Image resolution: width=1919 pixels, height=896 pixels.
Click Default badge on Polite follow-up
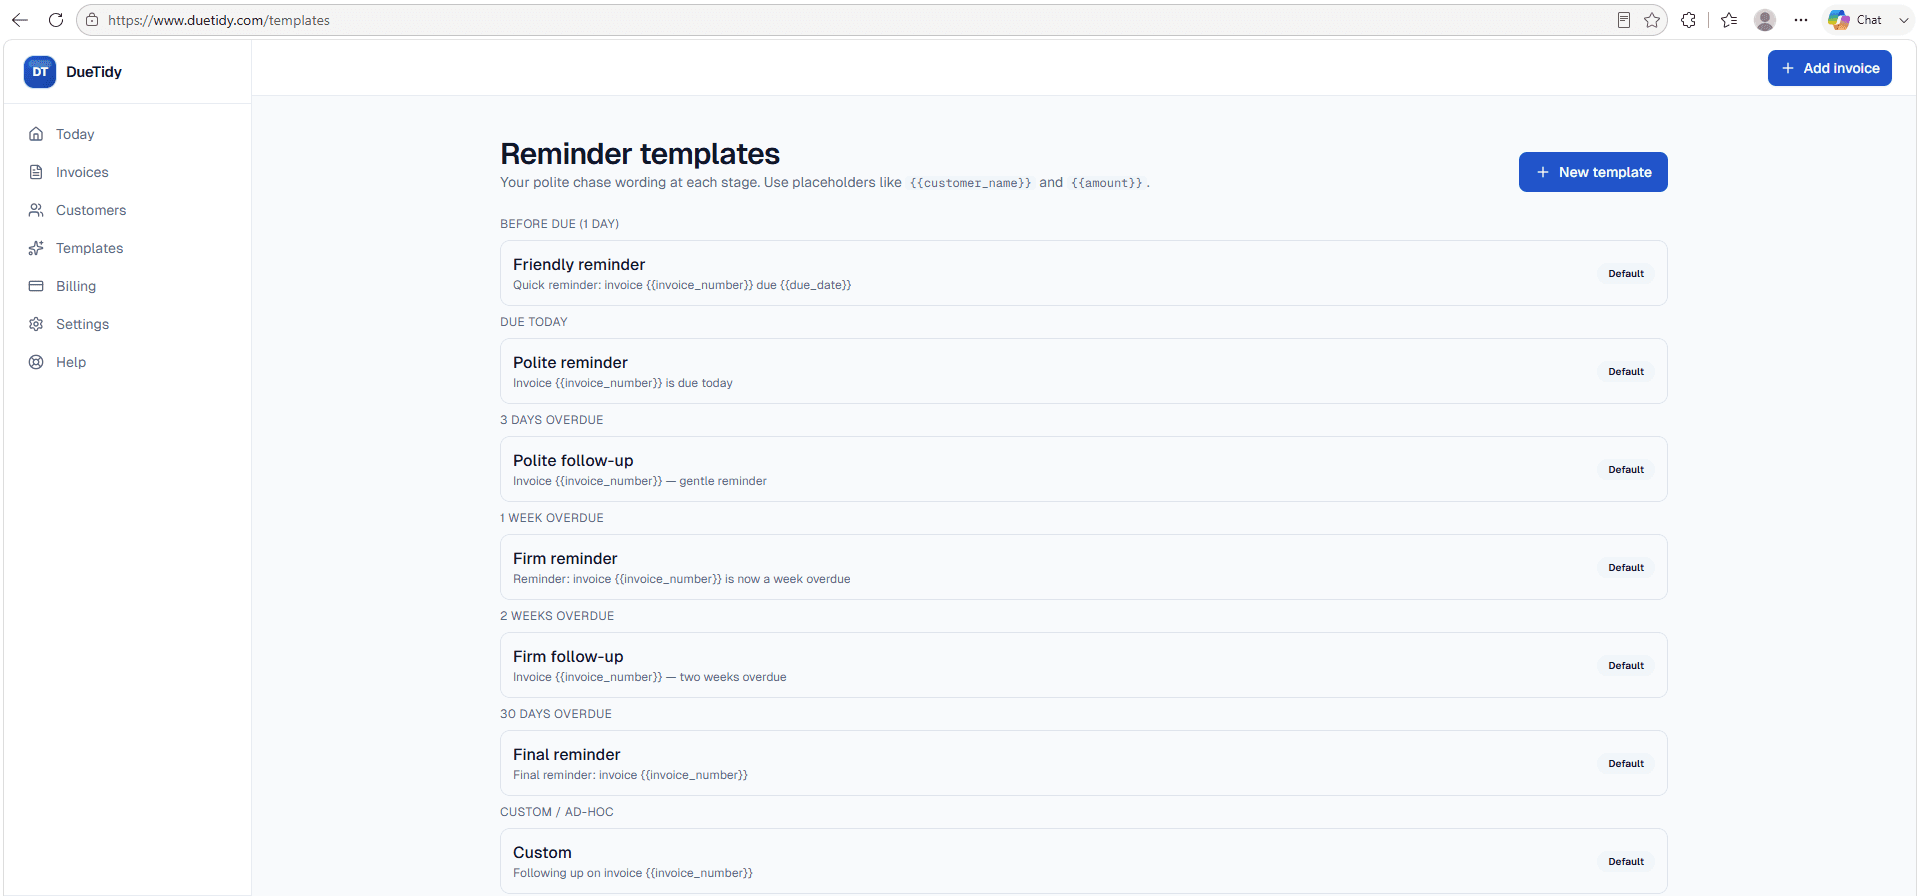(1626, 469)
